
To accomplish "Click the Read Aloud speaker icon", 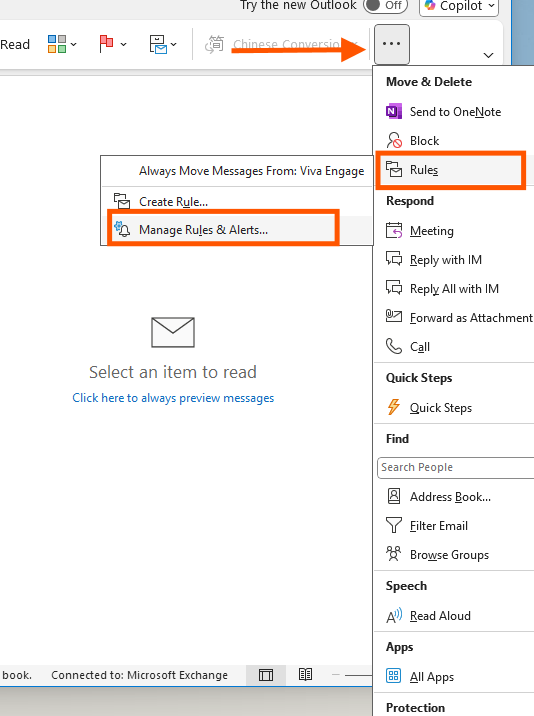I will [x=394, y=615].
